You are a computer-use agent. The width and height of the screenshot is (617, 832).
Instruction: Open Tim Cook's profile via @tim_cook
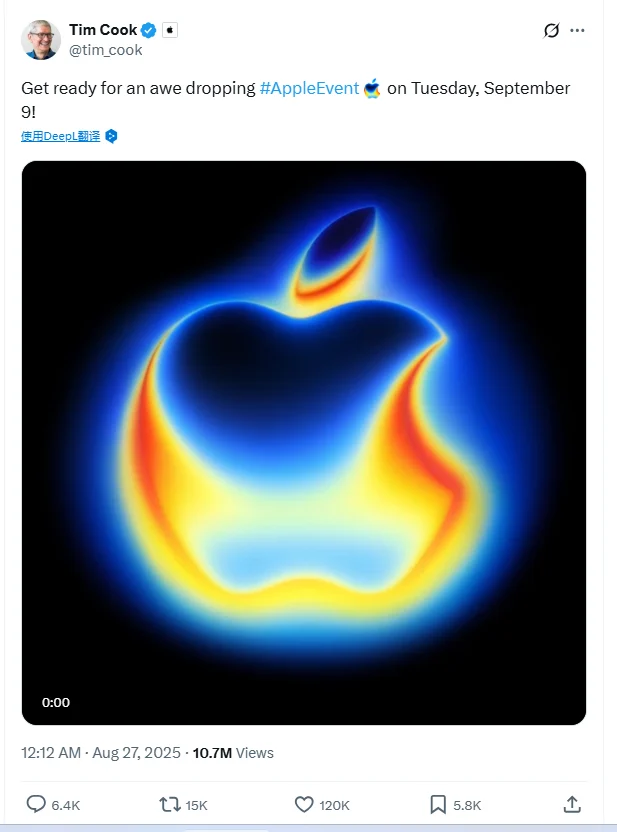(104, 50)
